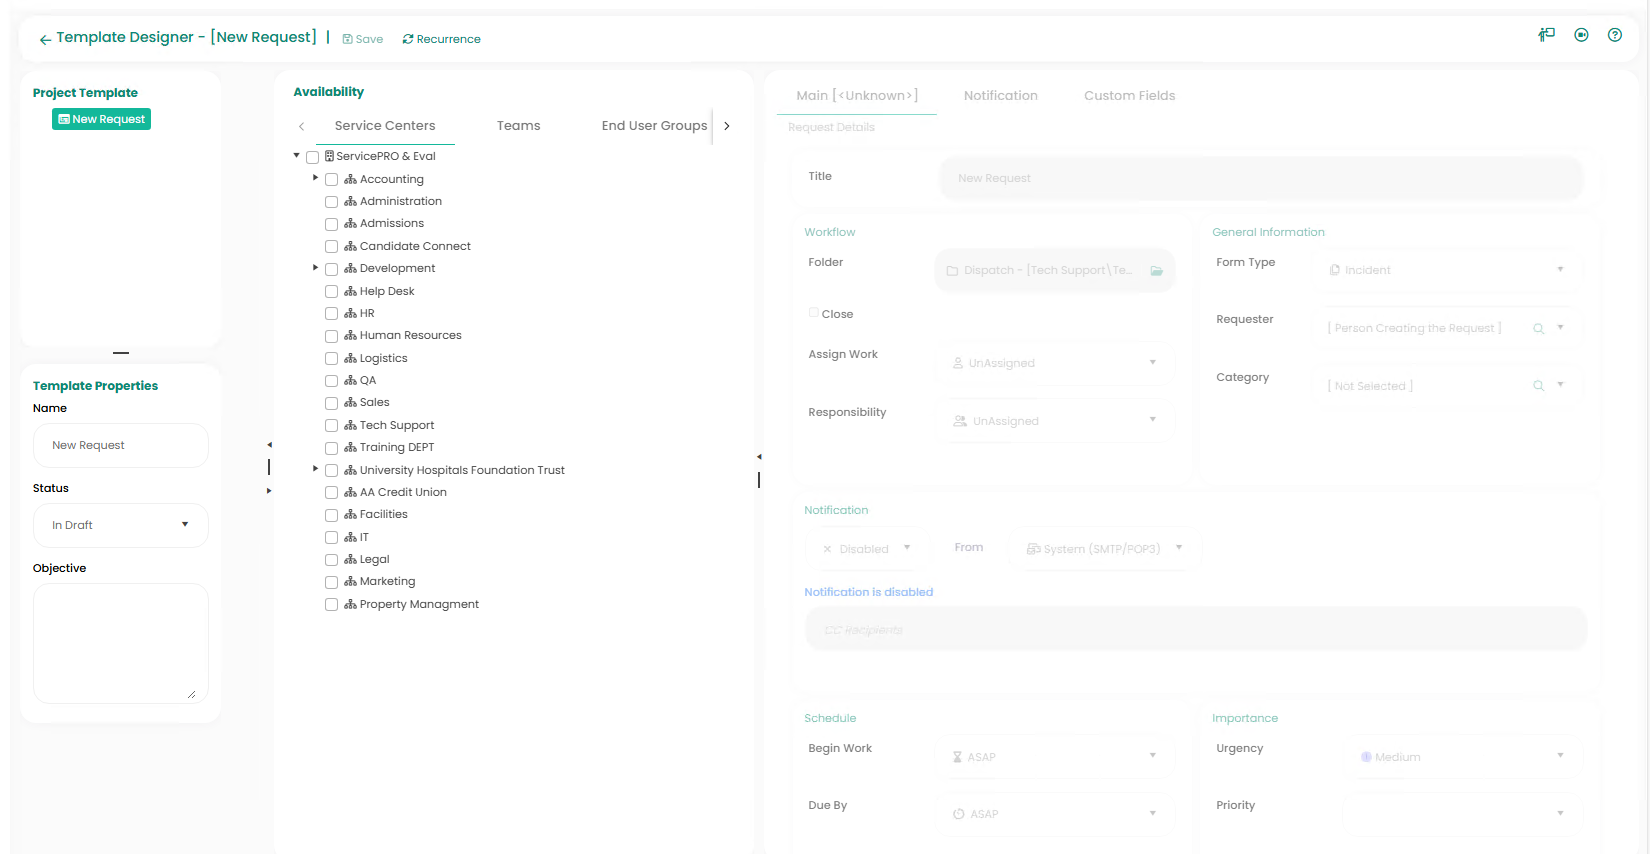Click the search icon in Requester field
The image size is (1650, 854).
[x=1538, y=328]
